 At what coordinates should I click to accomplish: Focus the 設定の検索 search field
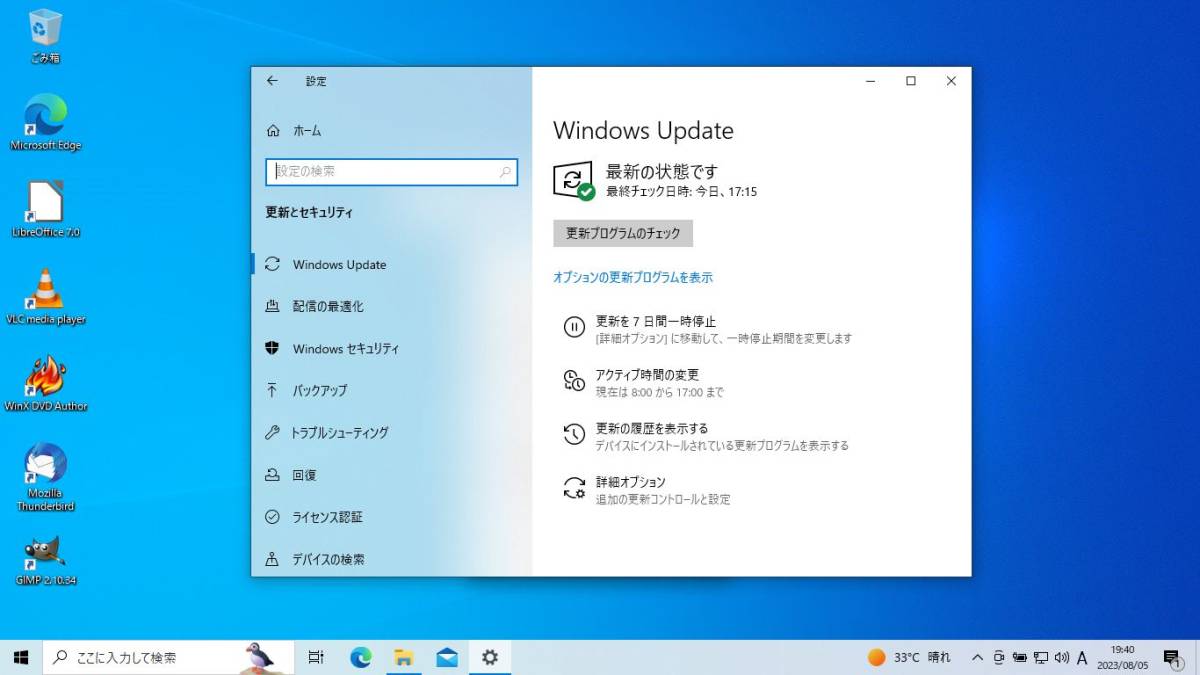click(391, 171)
